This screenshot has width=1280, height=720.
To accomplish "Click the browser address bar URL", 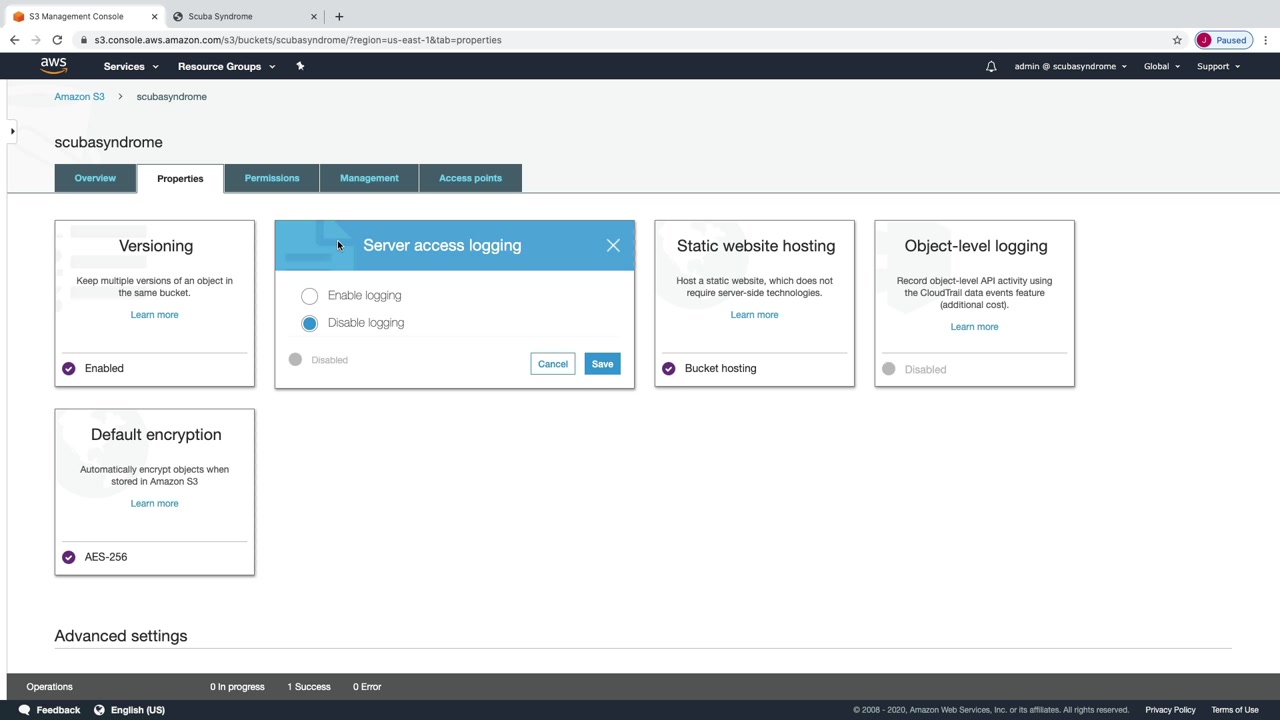I will point(298,40).
